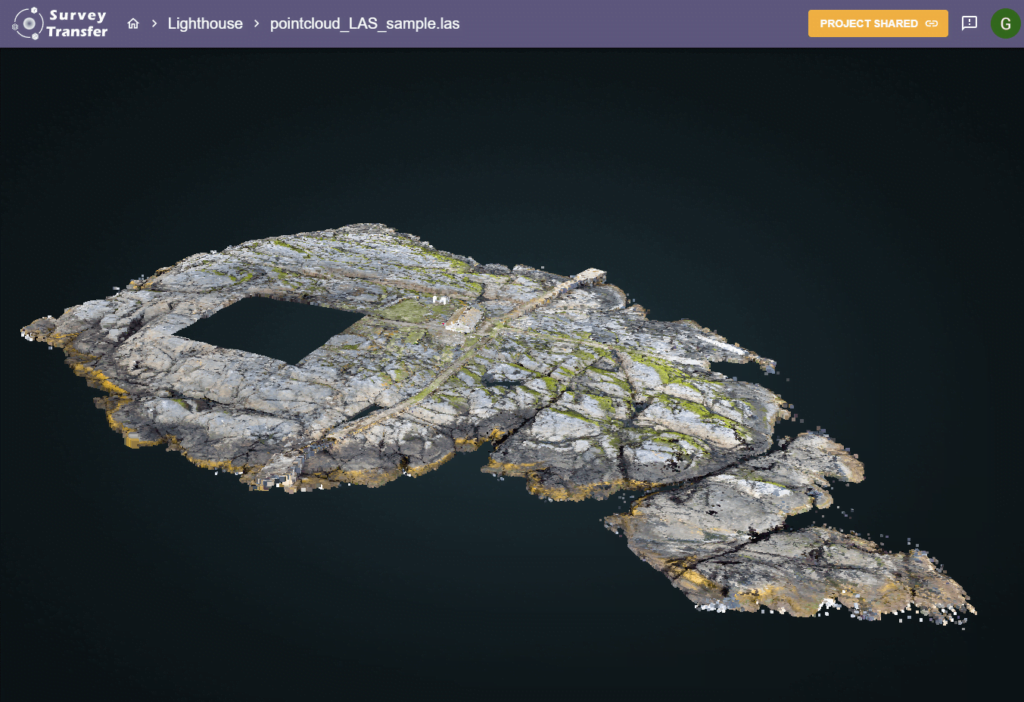Click the chain-link icon on PROJECT SHARED
The width and height of the screenshot is (1024, 702).
point(934,23)
